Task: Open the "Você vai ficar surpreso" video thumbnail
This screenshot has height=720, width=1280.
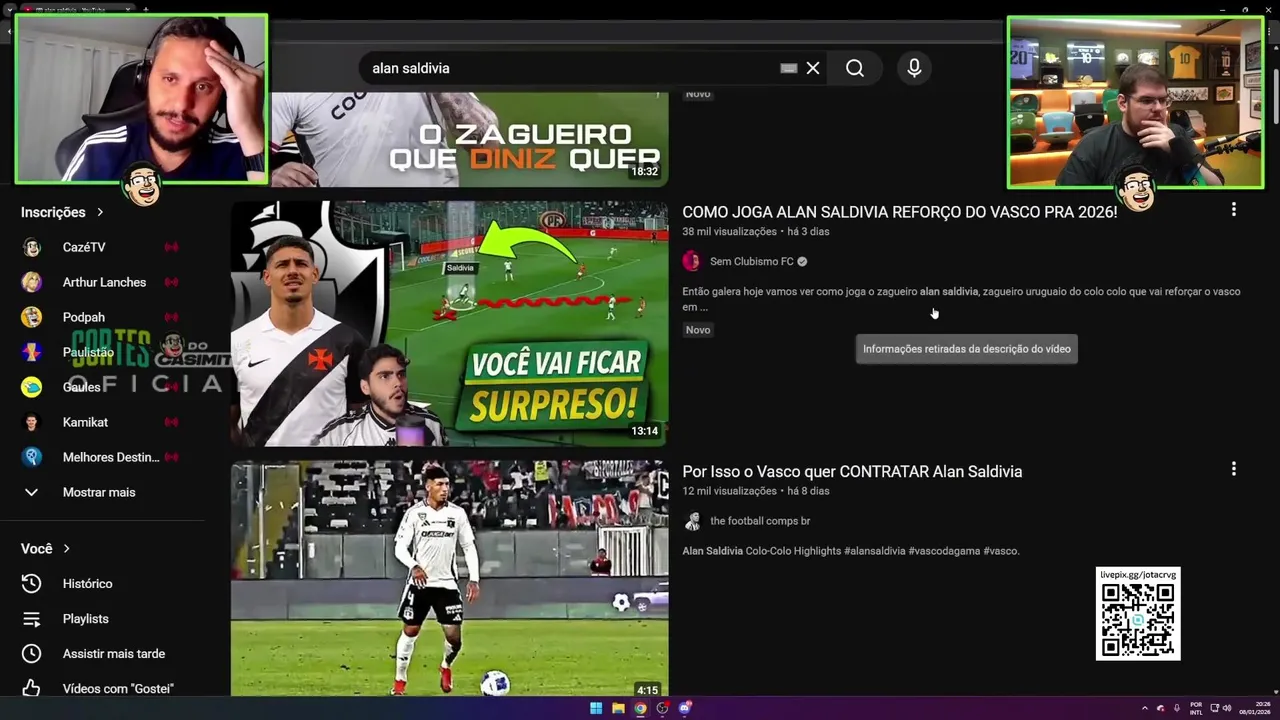Action: tap(450, 324)
